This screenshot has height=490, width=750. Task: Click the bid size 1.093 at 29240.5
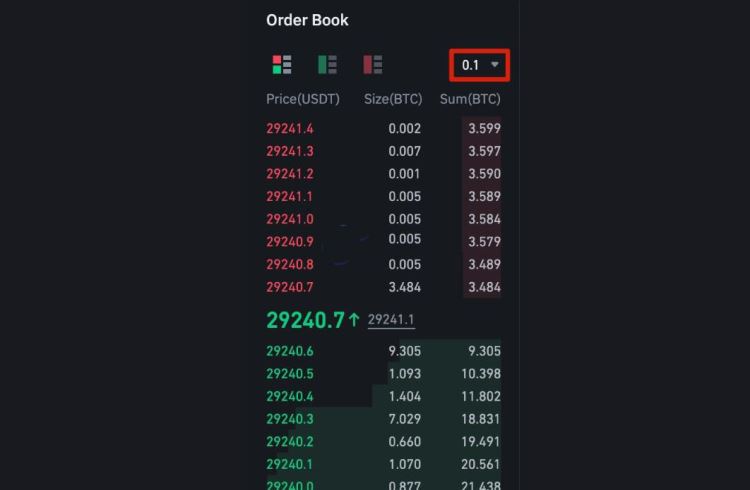(404, 374)
